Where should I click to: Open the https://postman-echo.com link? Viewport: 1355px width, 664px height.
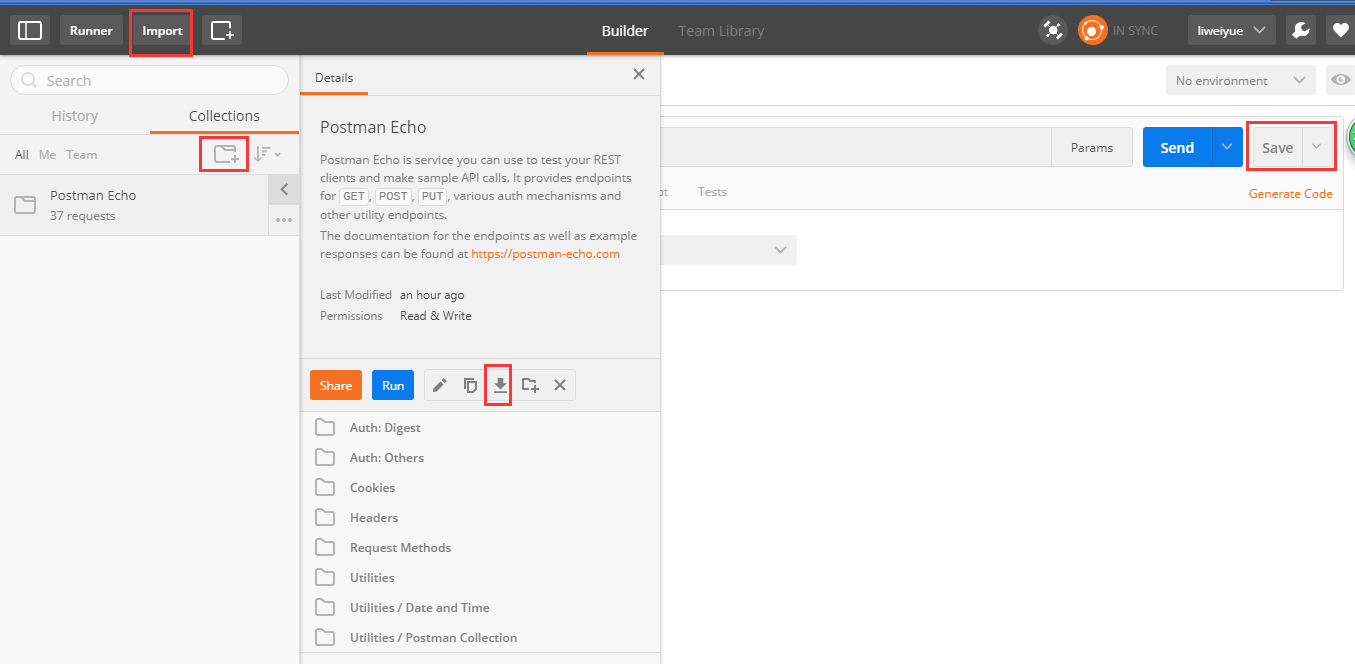(x=546, y=254)
